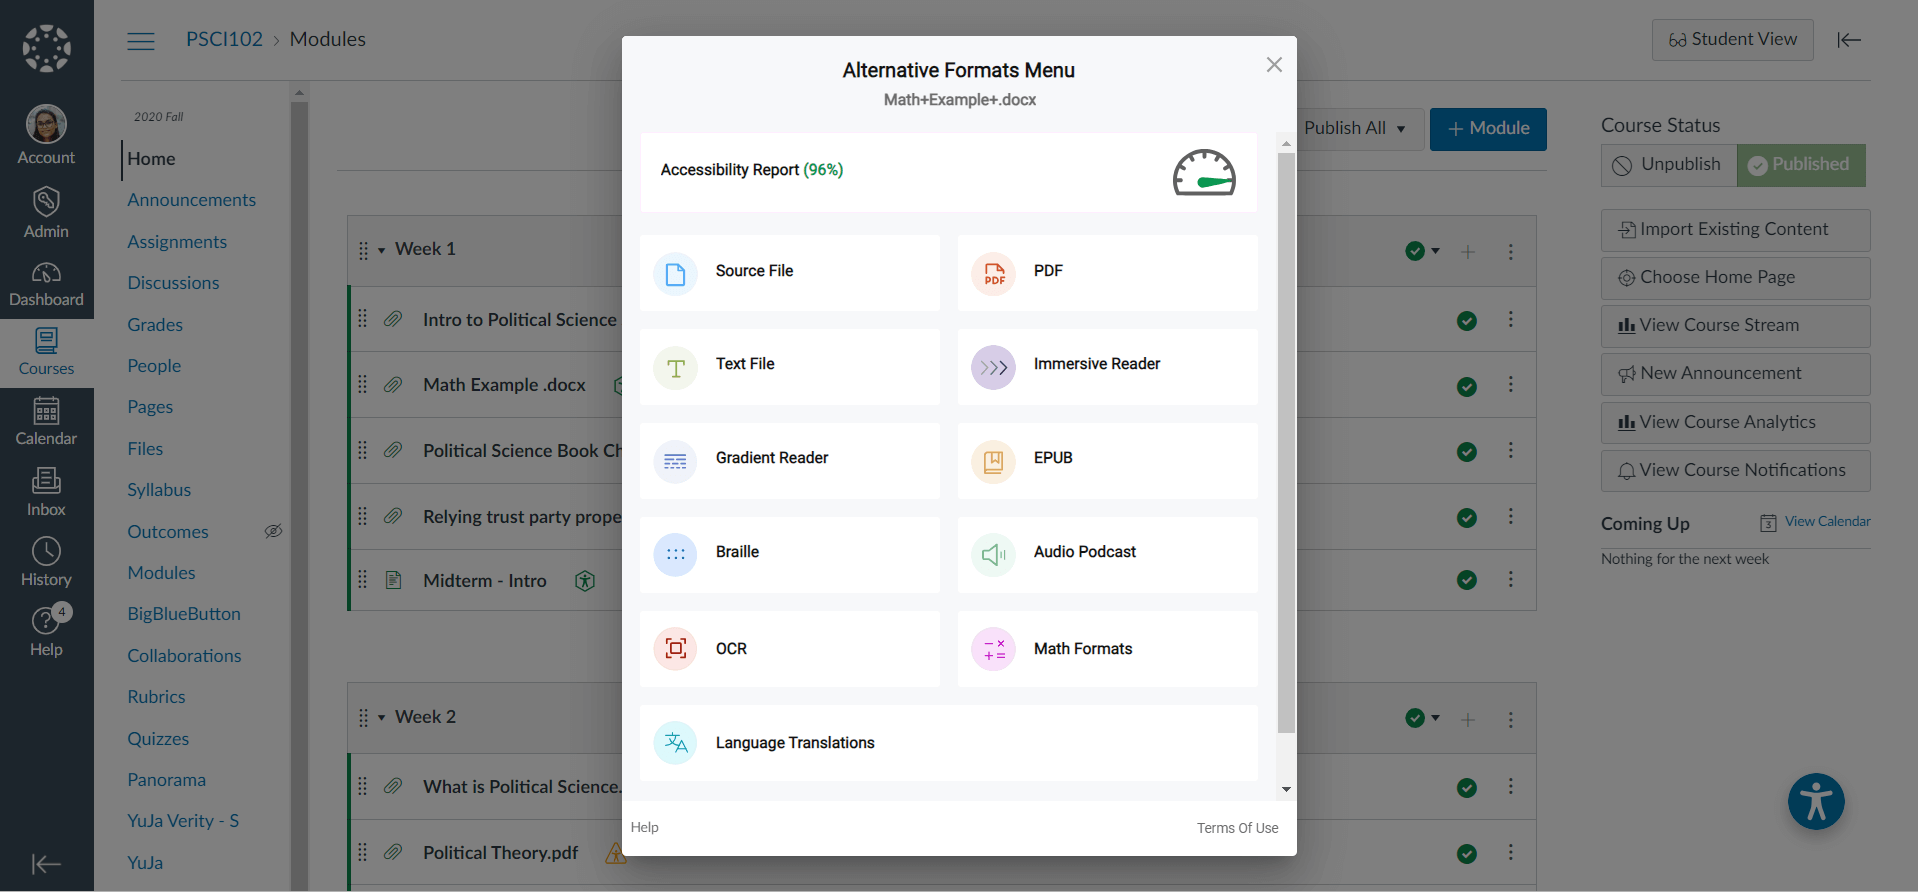Click the dialog's vertical scrollbar thumb
This screenshot has height=892, width=1918.
coord(1287,443)
